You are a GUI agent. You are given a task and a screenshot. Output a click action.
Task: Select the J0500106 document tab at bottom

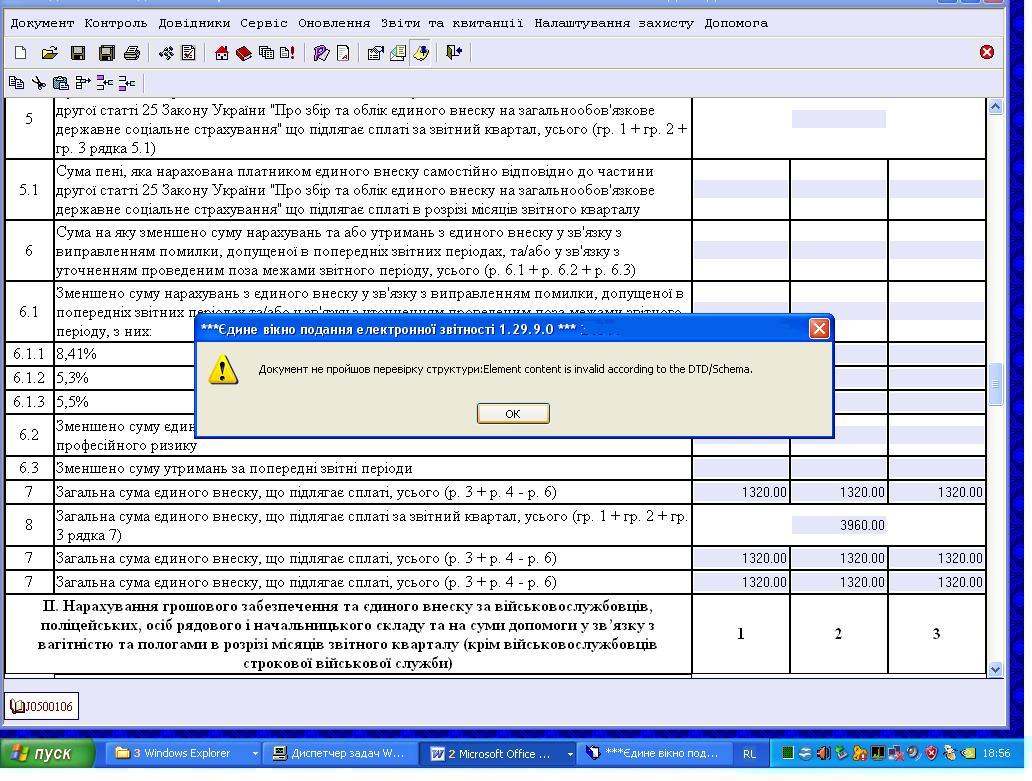[41, 706]
